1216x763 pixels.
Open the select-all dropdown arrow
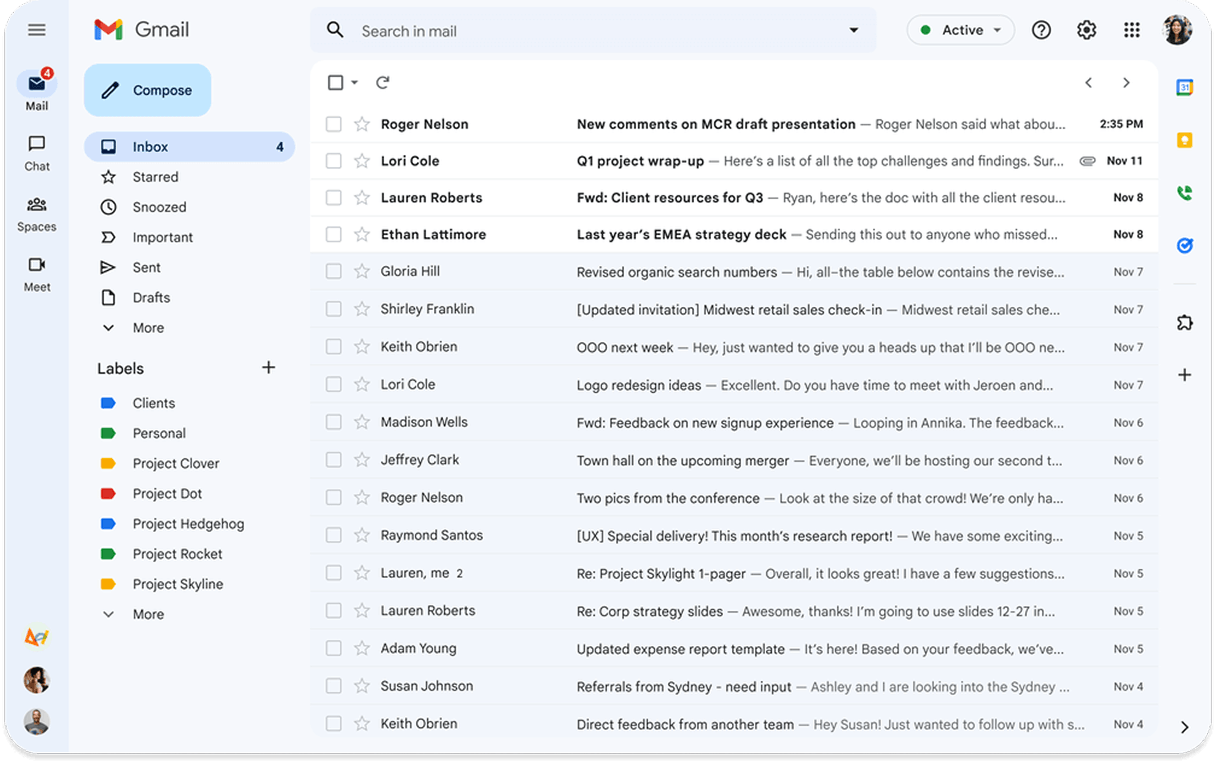[355, 83]
